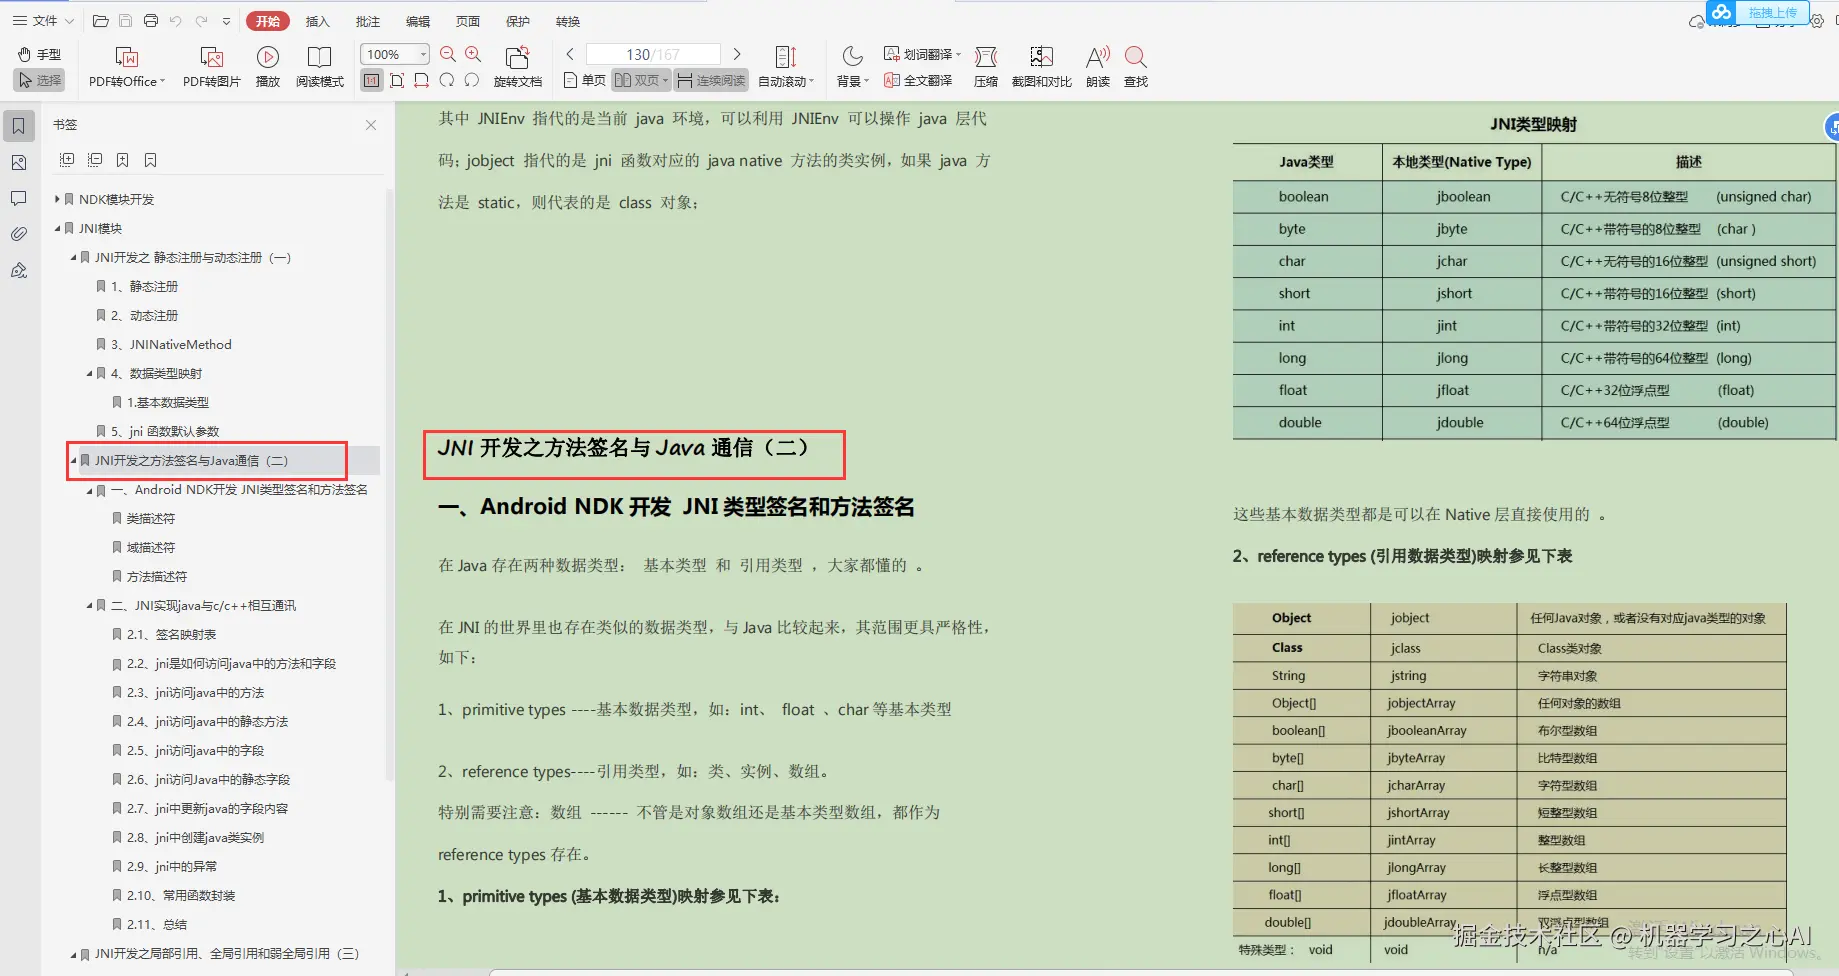Screen dimensions: 1839x976
Task: Toggle 手型 hand tool
Action: click(x=39, y=54)
